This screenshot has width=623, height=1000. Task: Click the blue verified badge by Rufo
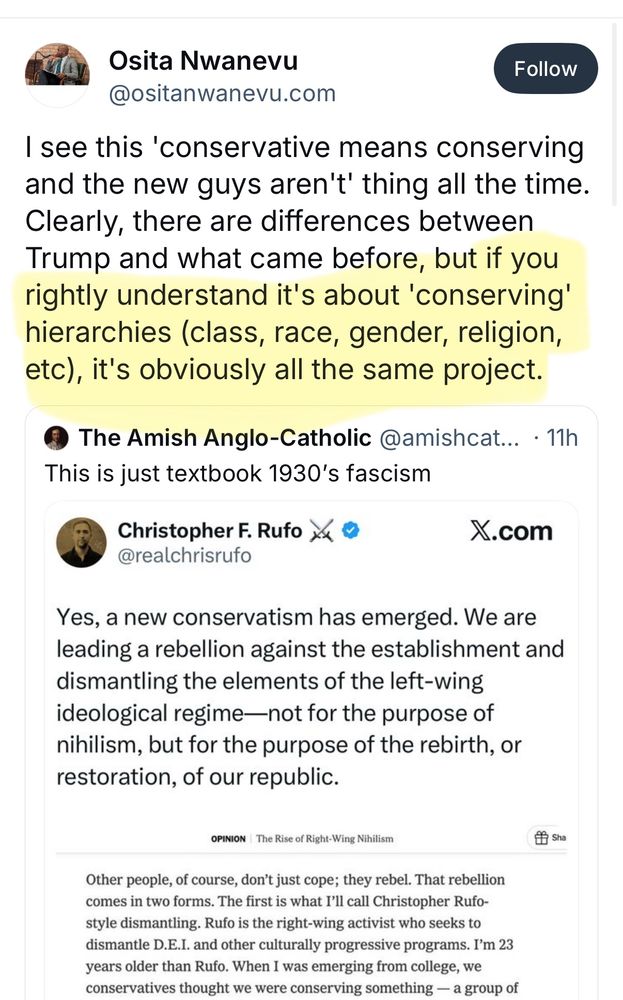pos(351,530)
